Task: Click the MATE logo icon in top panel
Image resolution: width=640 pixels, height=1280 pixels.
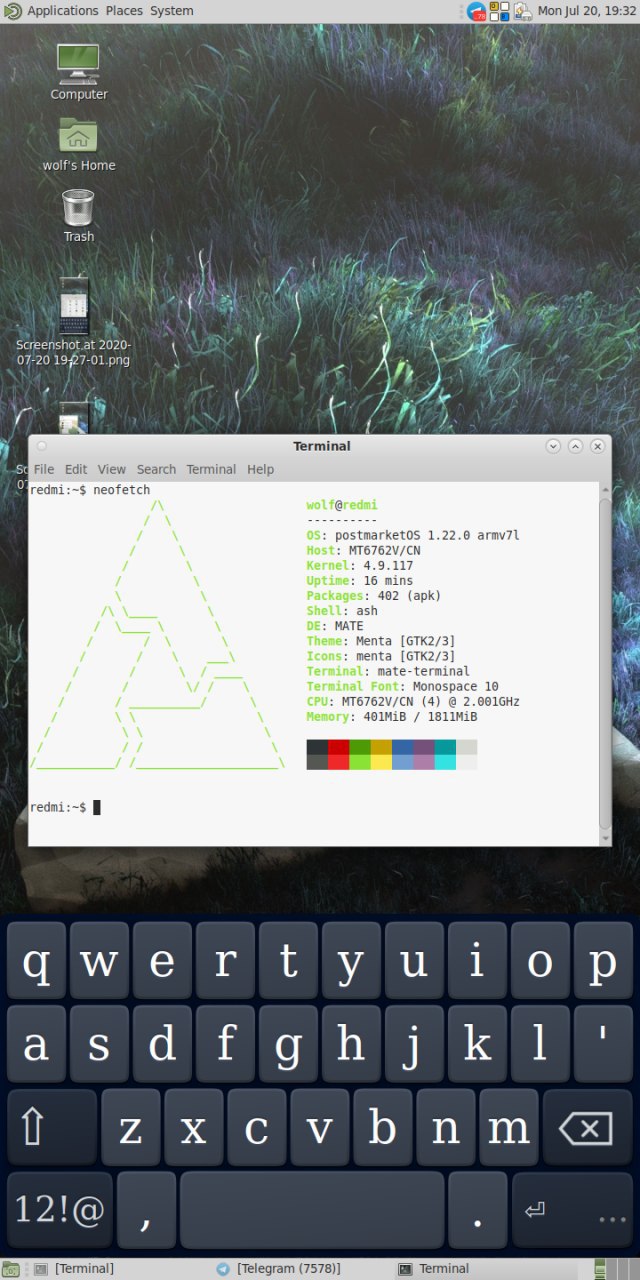Action: coord(12,11)
